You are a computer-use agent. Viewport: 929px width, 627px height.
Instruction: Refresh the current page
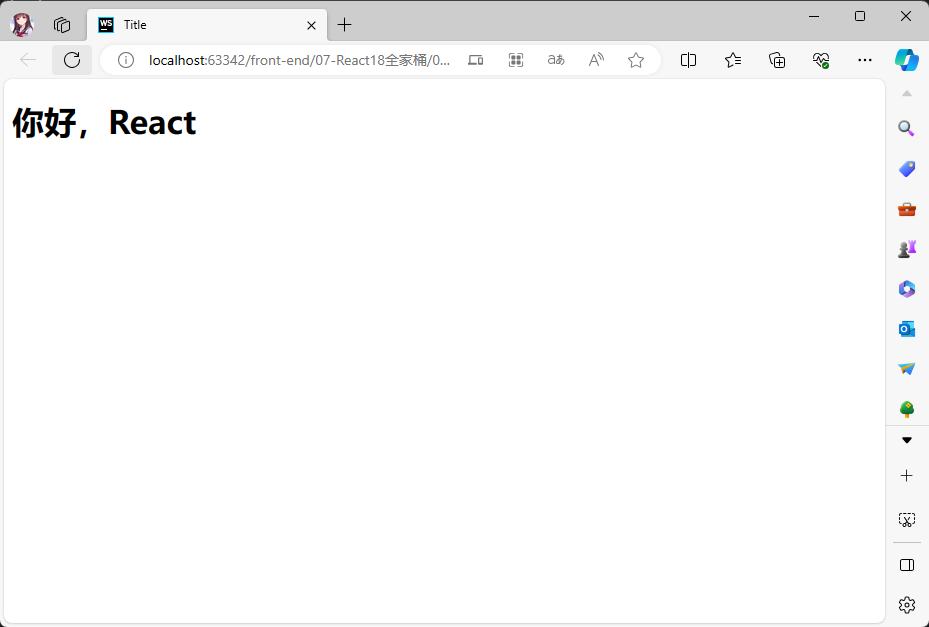(x=72, y=60)
